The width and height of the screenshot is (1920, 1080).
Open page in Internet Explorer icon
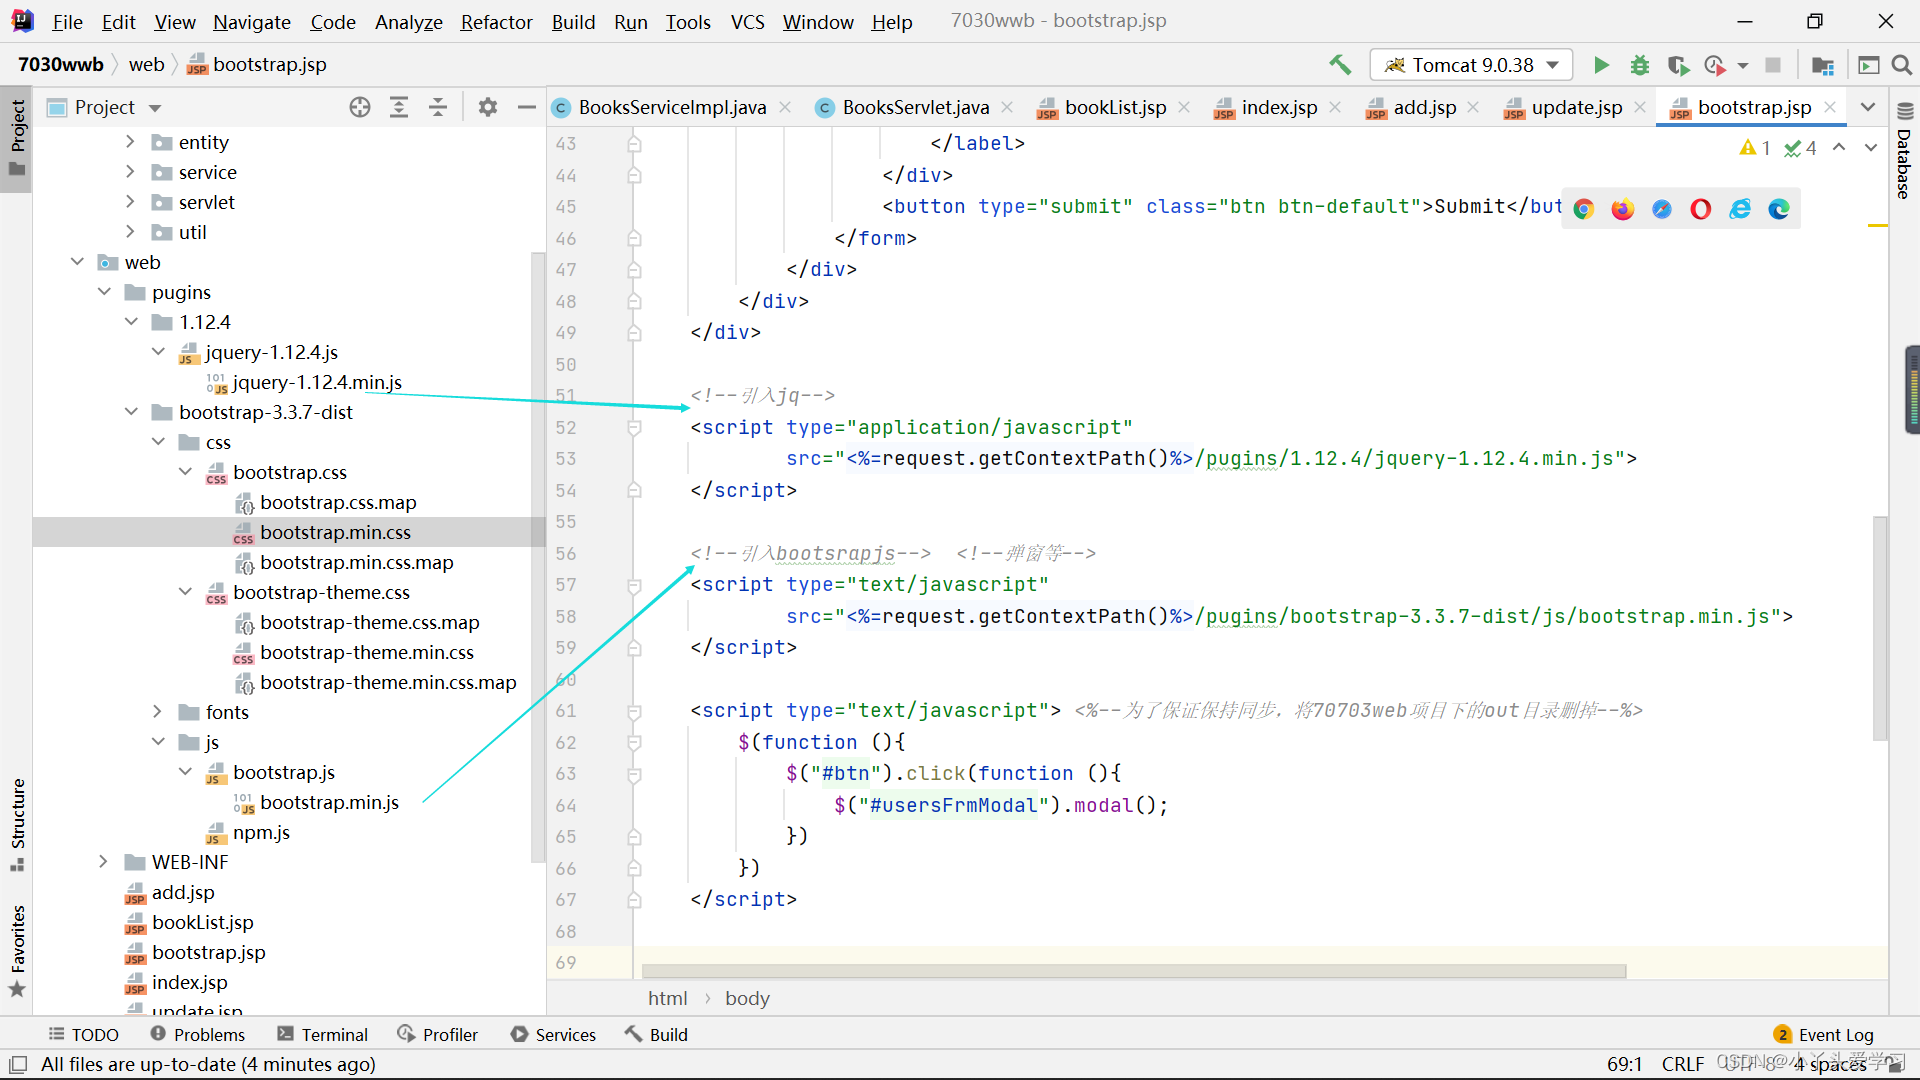(1740, 209)
